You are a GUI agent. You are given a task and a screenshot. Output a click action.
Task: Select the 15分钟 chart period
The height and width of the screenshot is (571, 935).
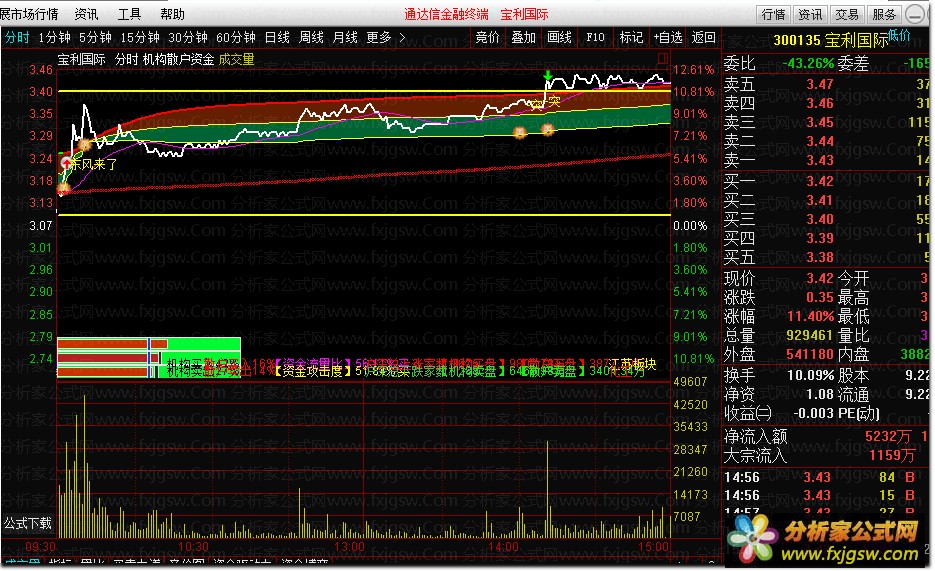tap(140, 38)
